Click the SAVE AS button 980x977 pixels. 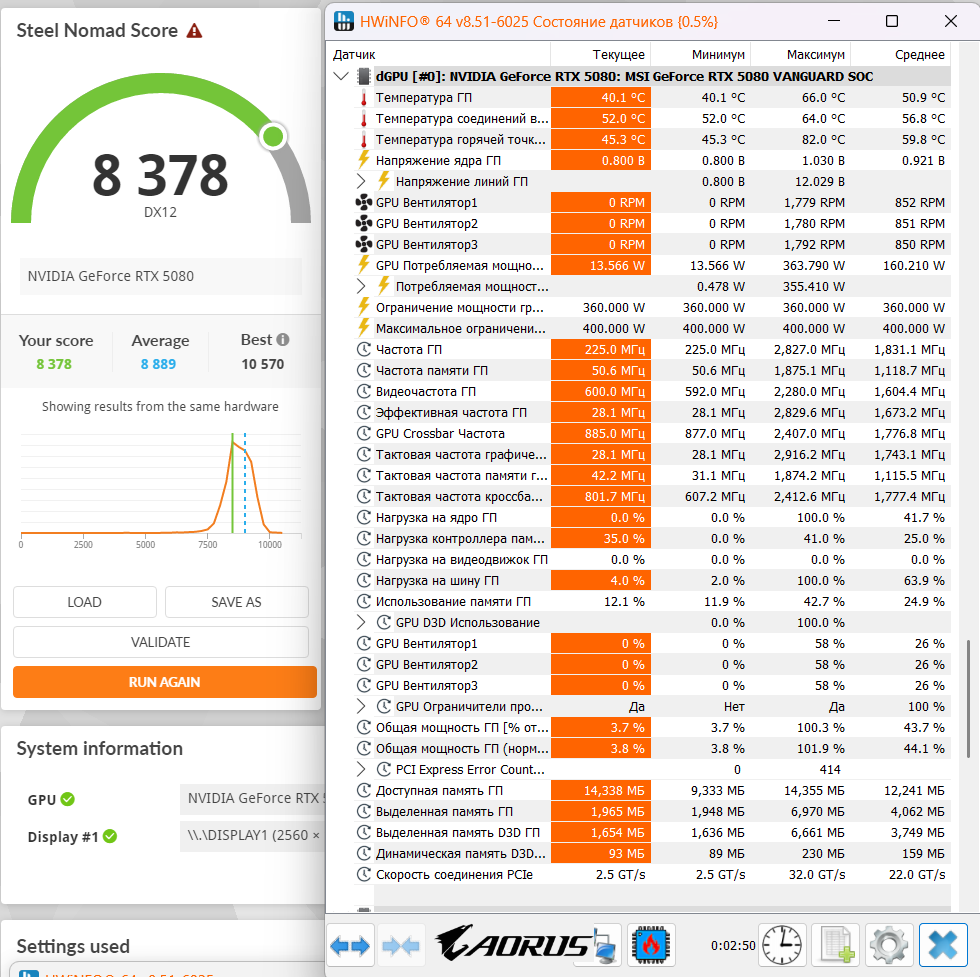coord(236,602)
